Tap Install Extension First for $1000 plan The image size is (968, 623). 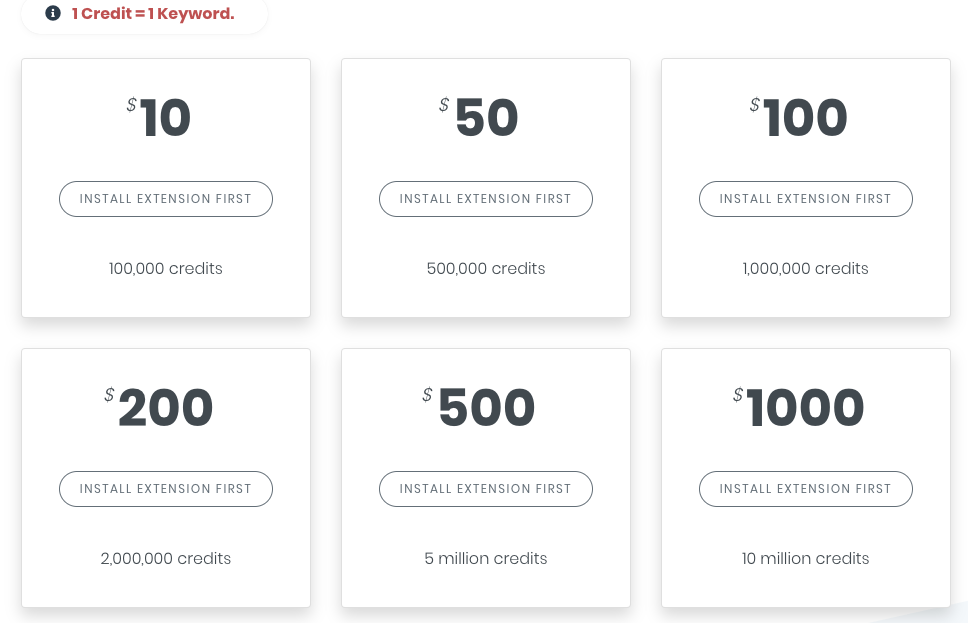point(805,489)
